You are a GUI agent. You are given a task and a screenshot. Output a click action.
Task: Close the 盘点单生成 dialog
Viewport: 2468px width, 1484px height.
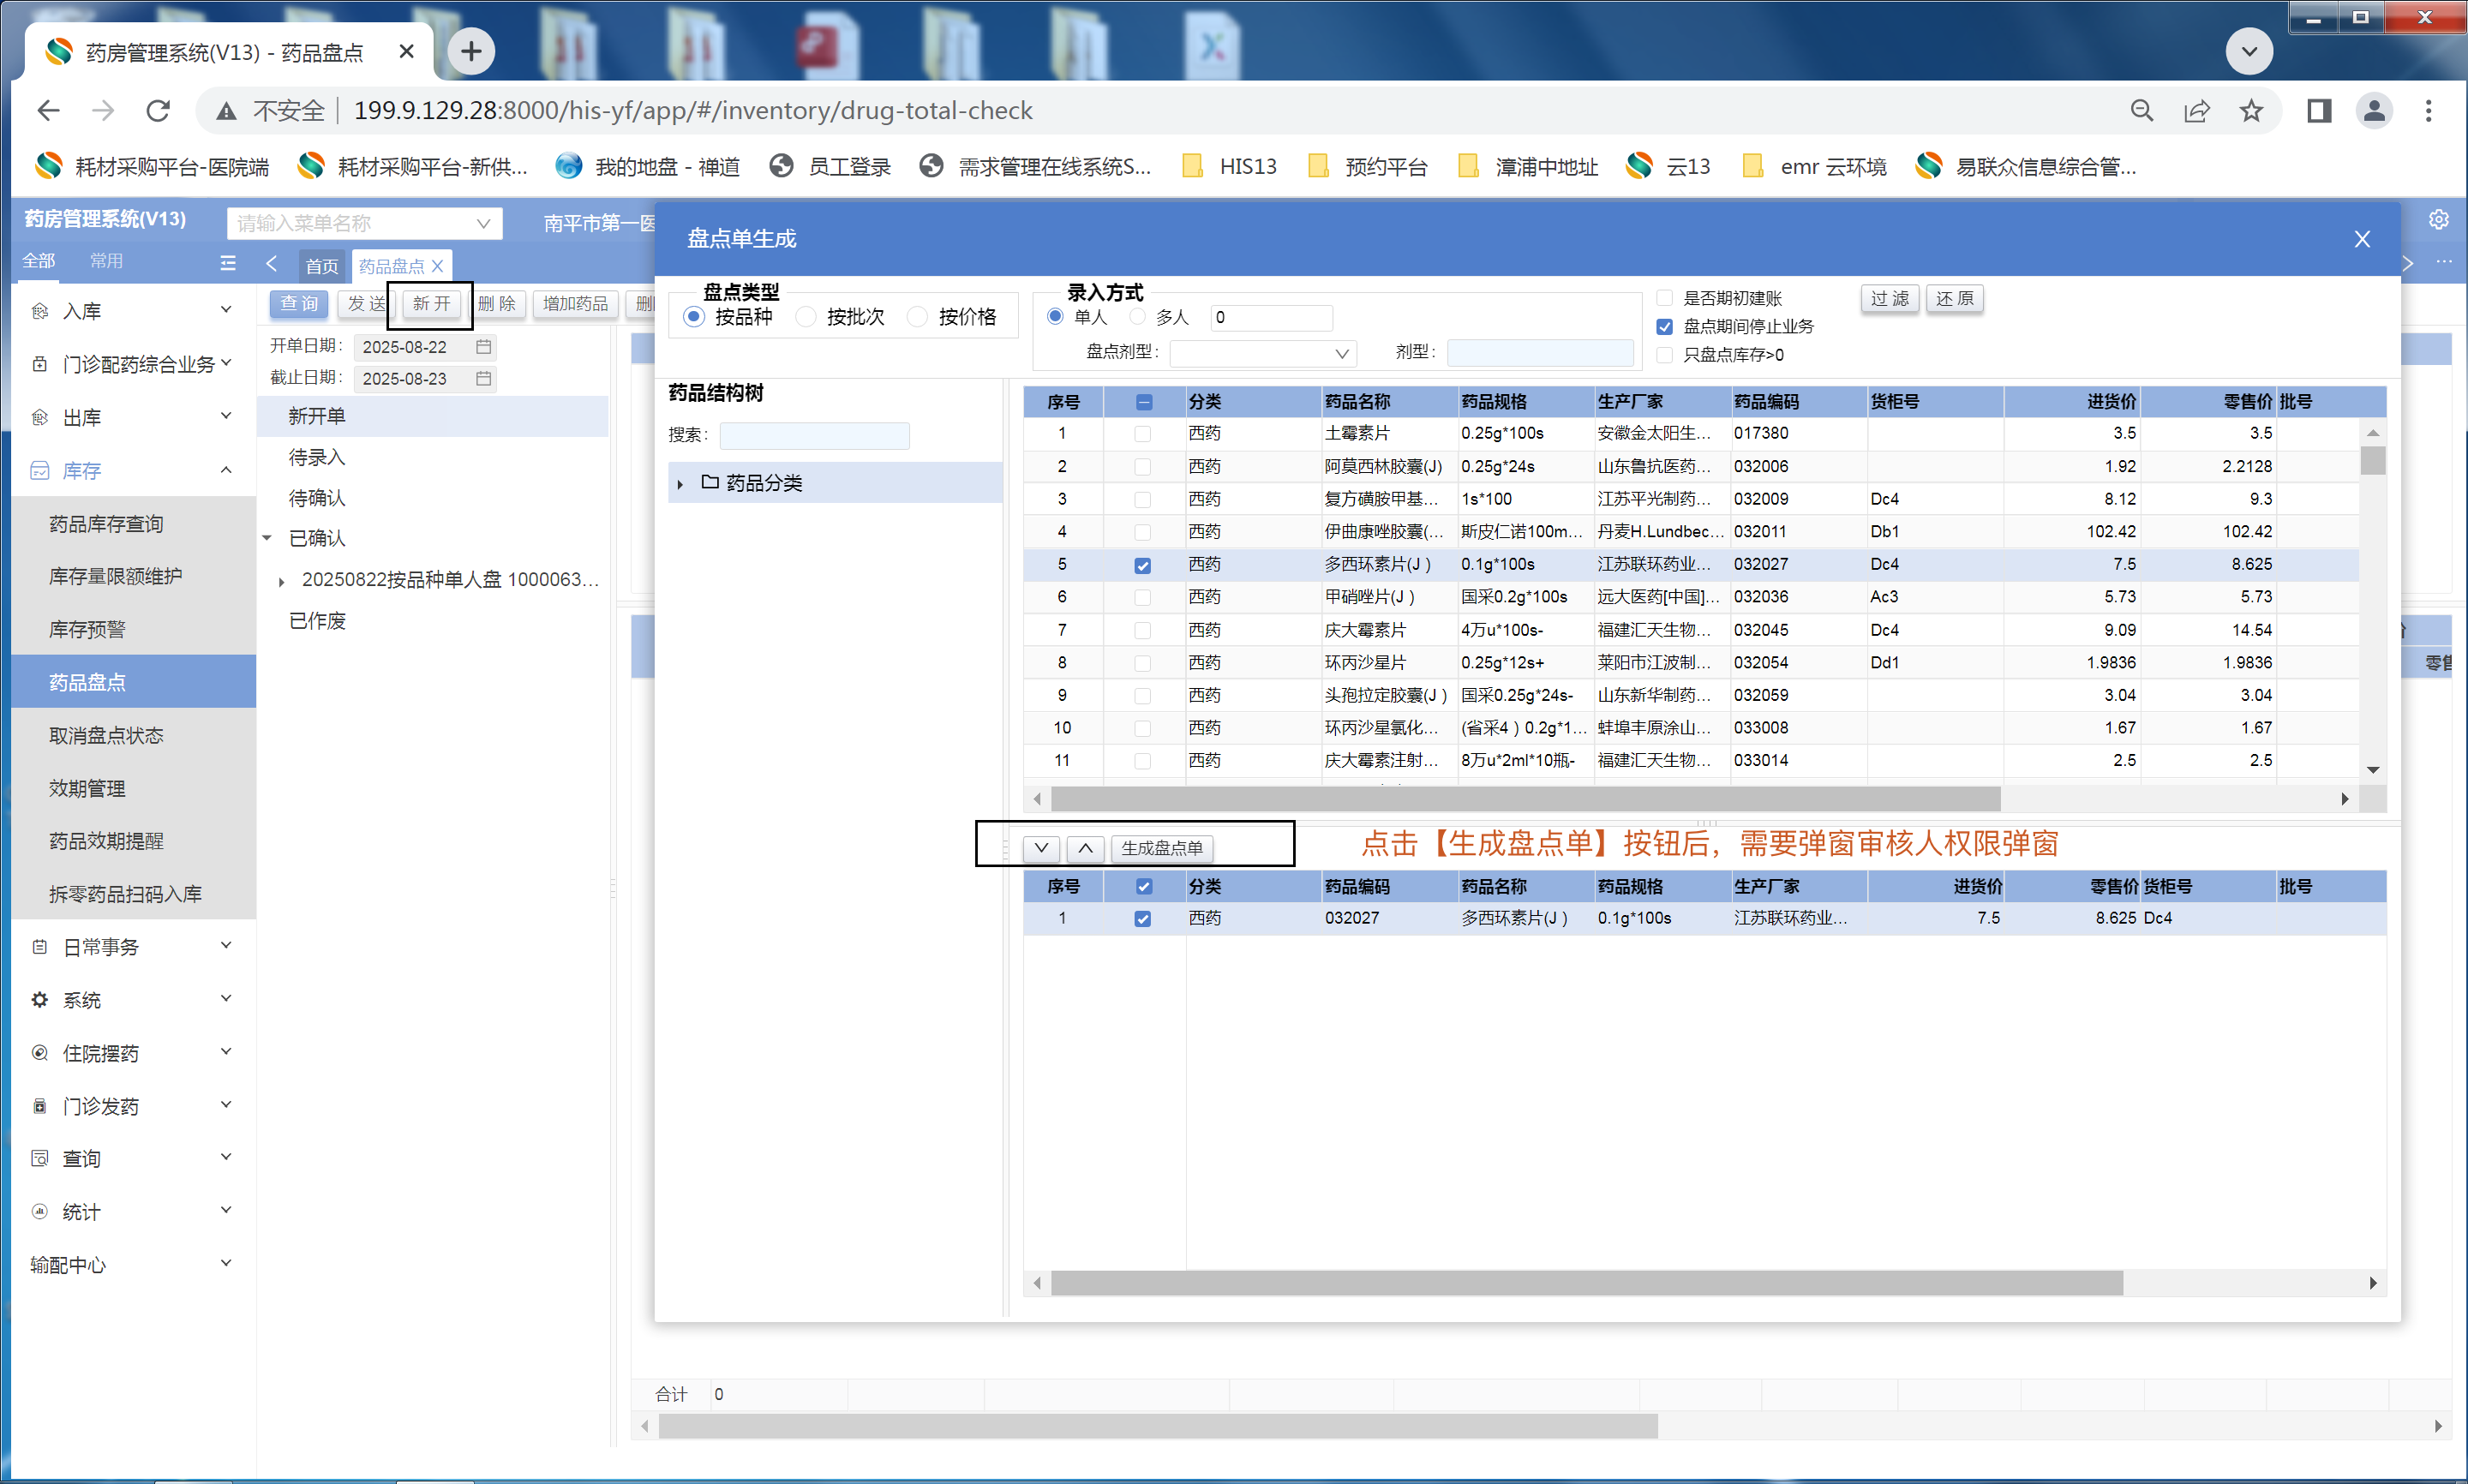pyautogui.click(x=2362, y=239)
